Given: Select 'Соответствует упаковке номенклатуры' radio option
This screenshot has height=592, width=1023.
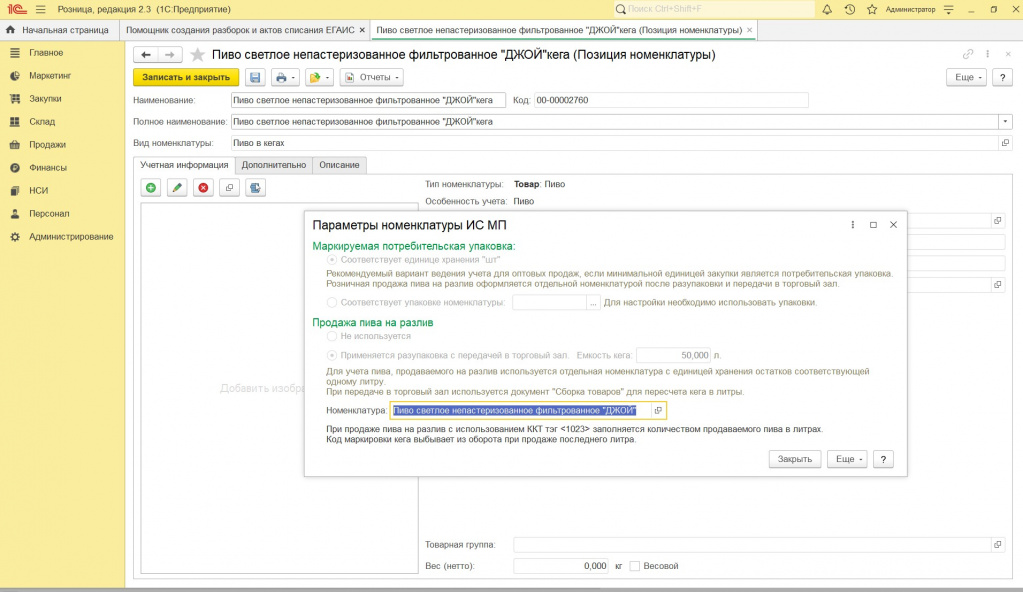Looking at the screenshot, I should tap(332, 302).
